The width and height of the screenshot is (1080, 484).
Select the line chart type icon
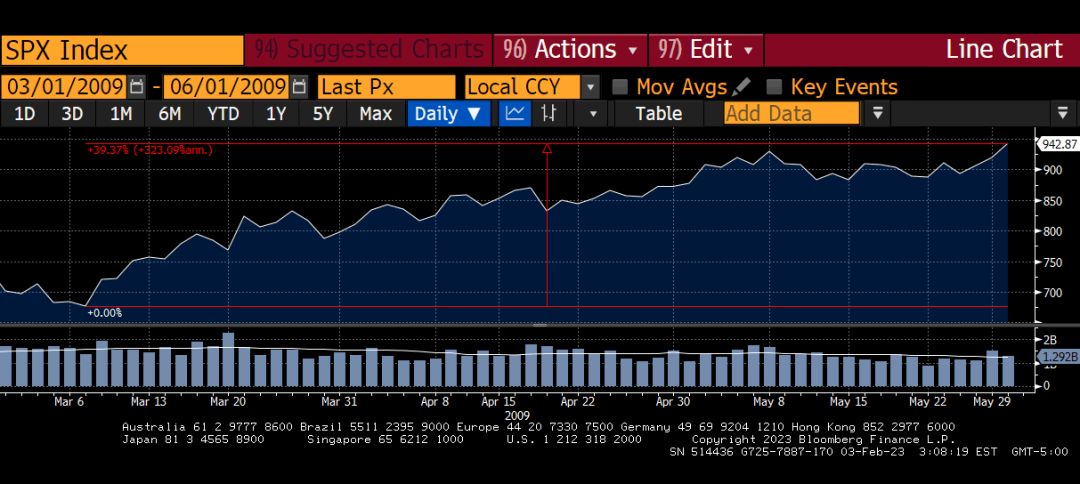(x=515, y=114)
